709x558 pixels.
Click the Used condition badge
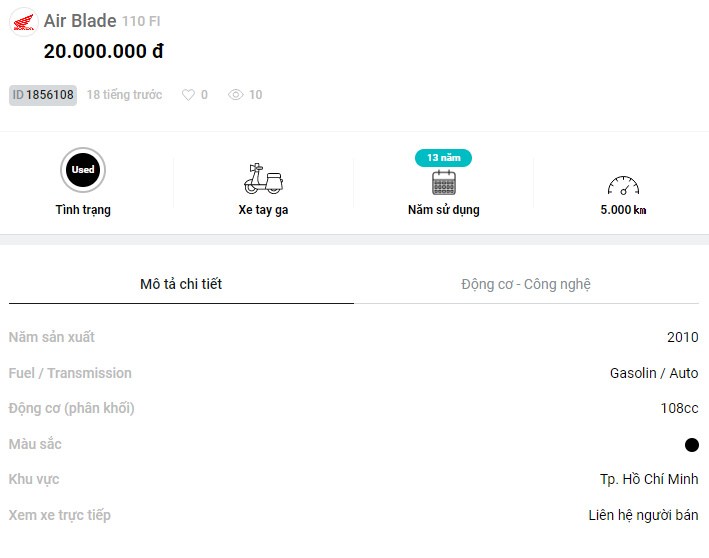point(83,170)
